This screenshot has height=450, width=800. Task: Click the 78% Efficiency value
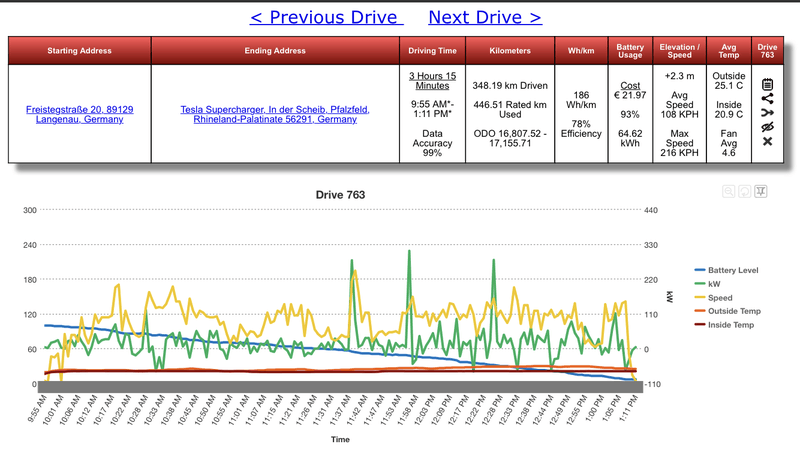[581, 129]
